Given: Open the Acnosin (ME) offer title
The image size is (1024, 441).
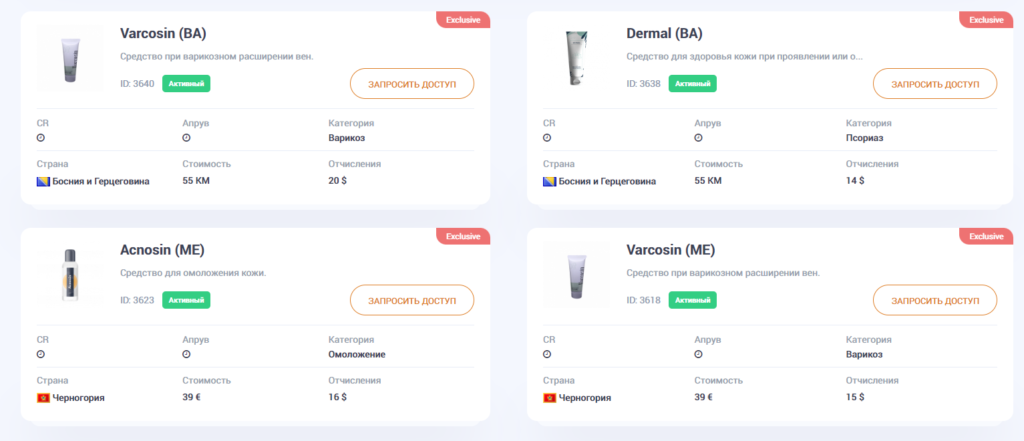Looking at the screenshot, I should coord(163,250).
